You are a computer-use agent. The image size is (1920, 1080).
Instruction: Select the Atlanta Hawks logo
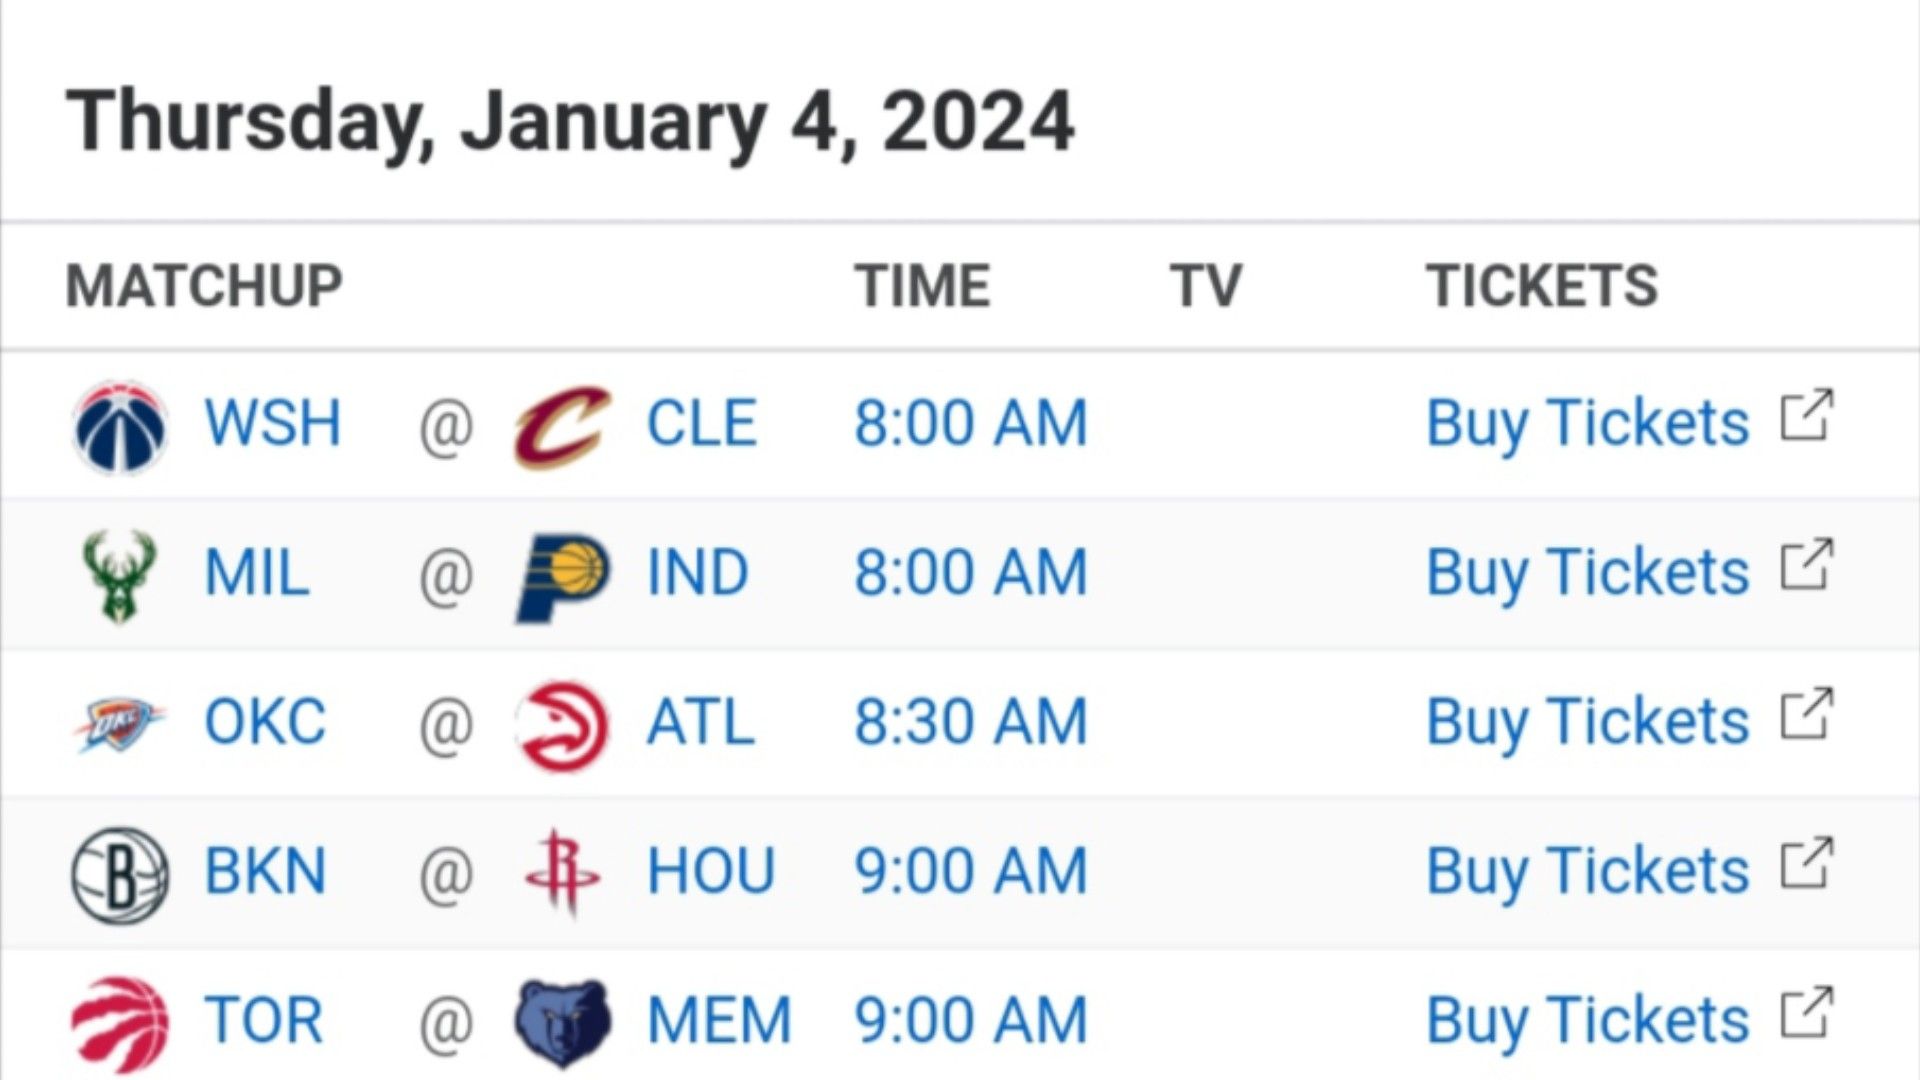point(561,725)
